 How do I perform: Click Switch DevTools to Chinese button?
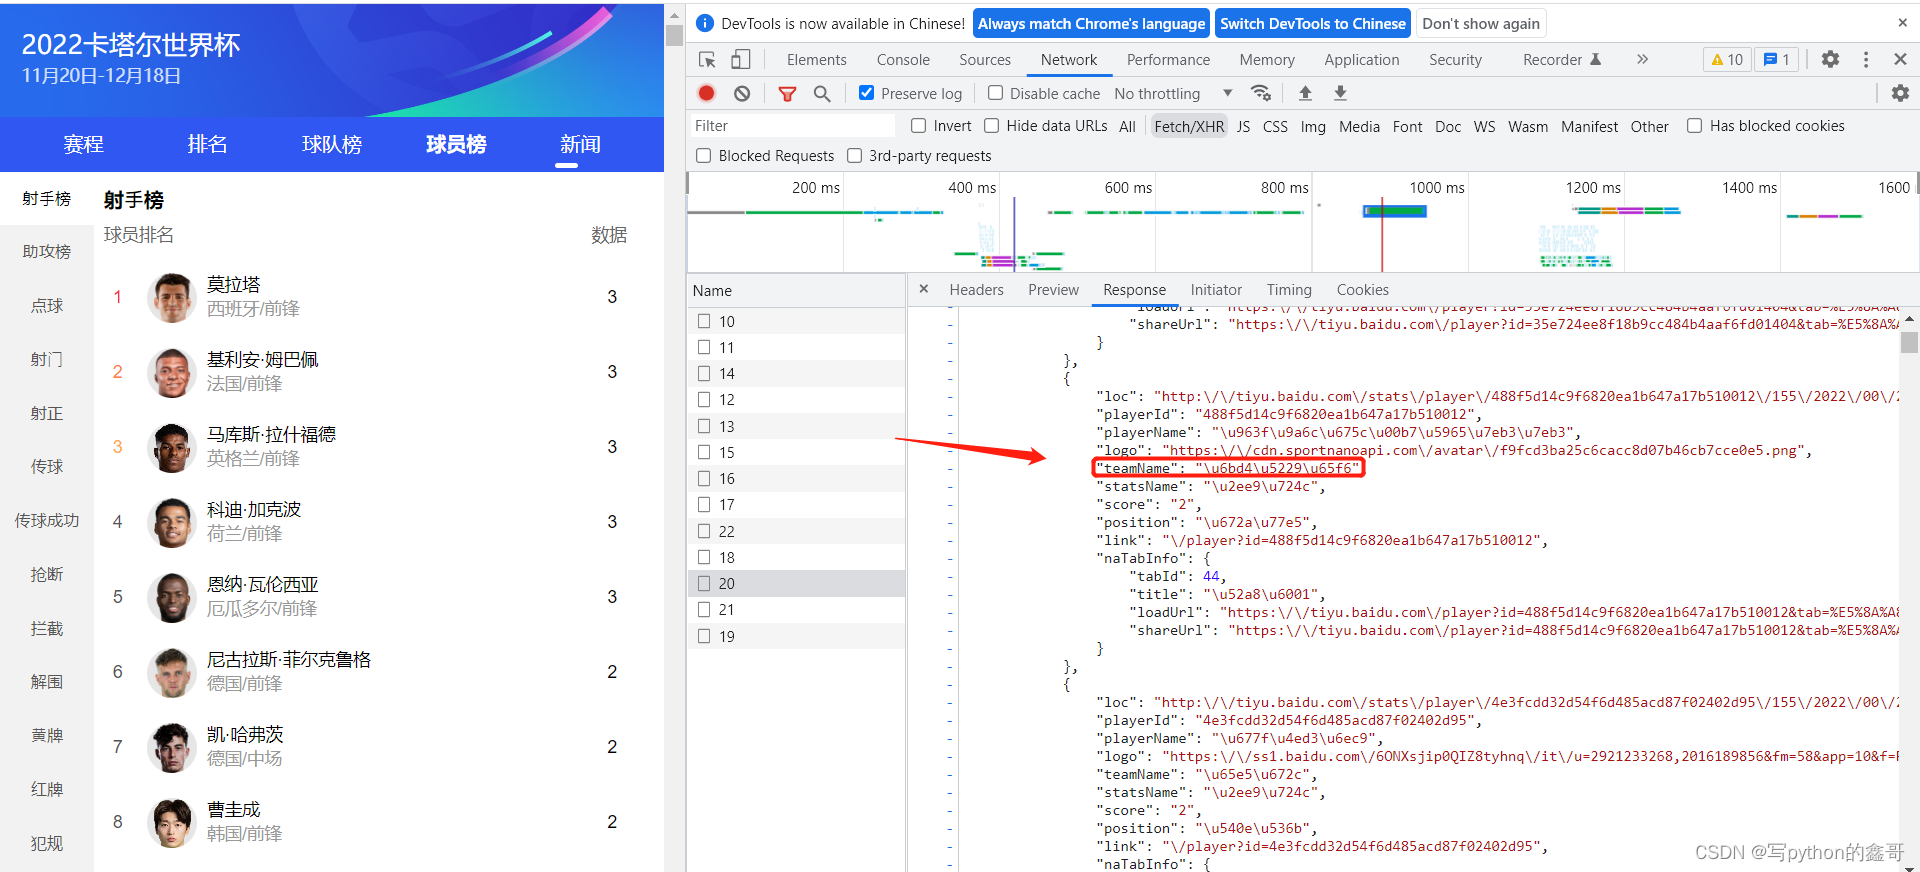point(1313,23)
